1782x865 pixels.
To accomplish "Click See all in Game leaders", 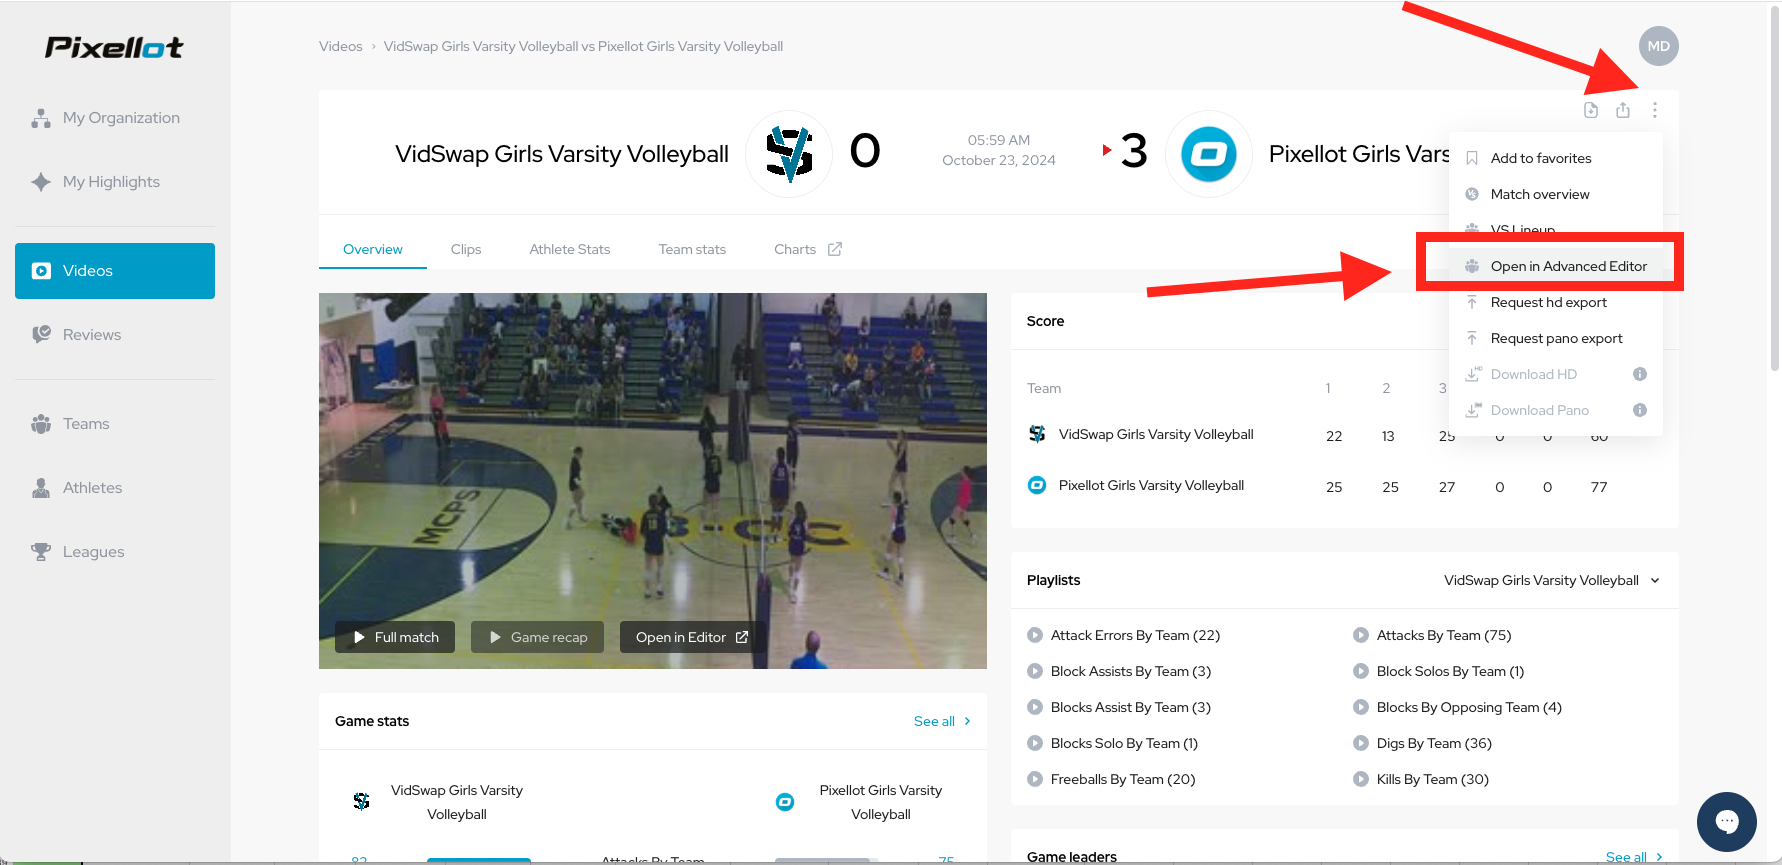I will click(1634, 857).
